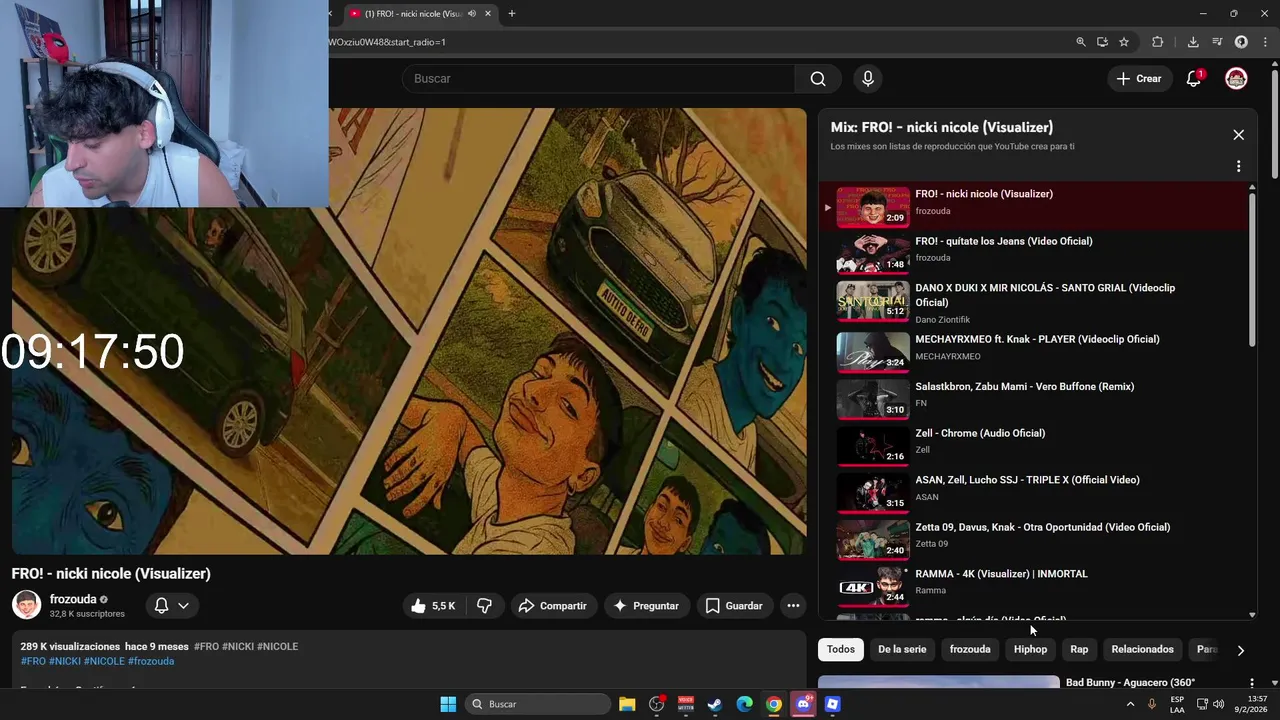This screenshot has width=1280, height=720.
Task: Expand the notification bell dropdown arrow
Action: pyautogui.click(x=183, y=606)
